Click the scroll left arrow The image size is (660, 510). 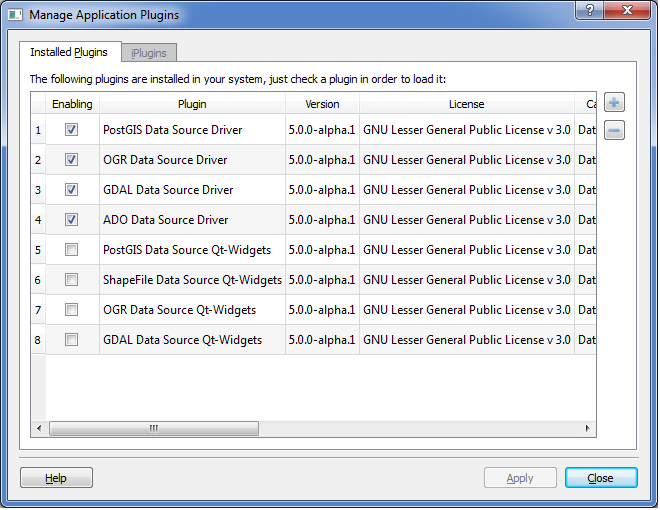(40, 429)
